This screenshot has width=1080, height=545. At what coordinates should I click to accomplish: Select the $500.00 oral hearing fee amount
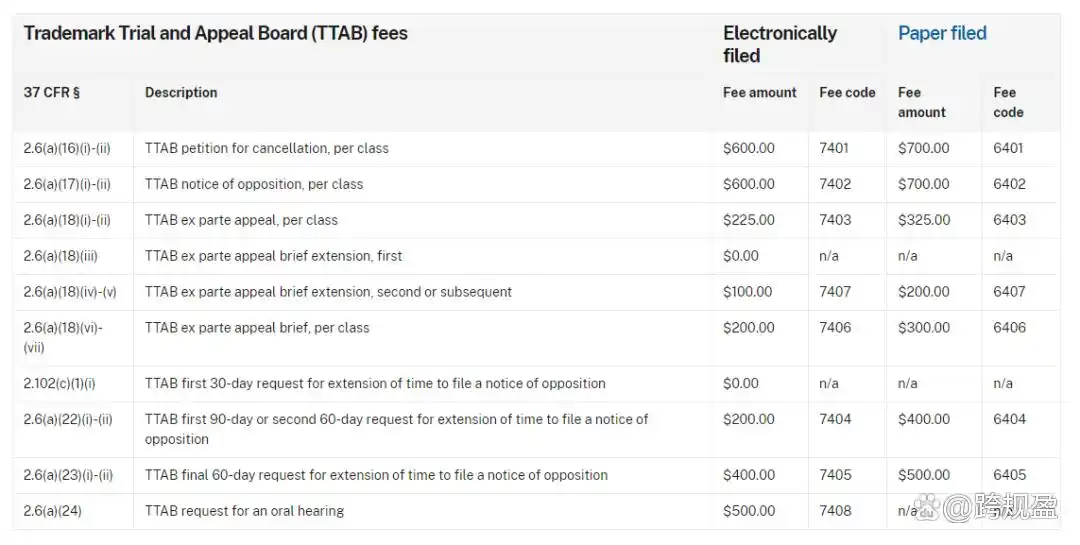coord(748,511)
